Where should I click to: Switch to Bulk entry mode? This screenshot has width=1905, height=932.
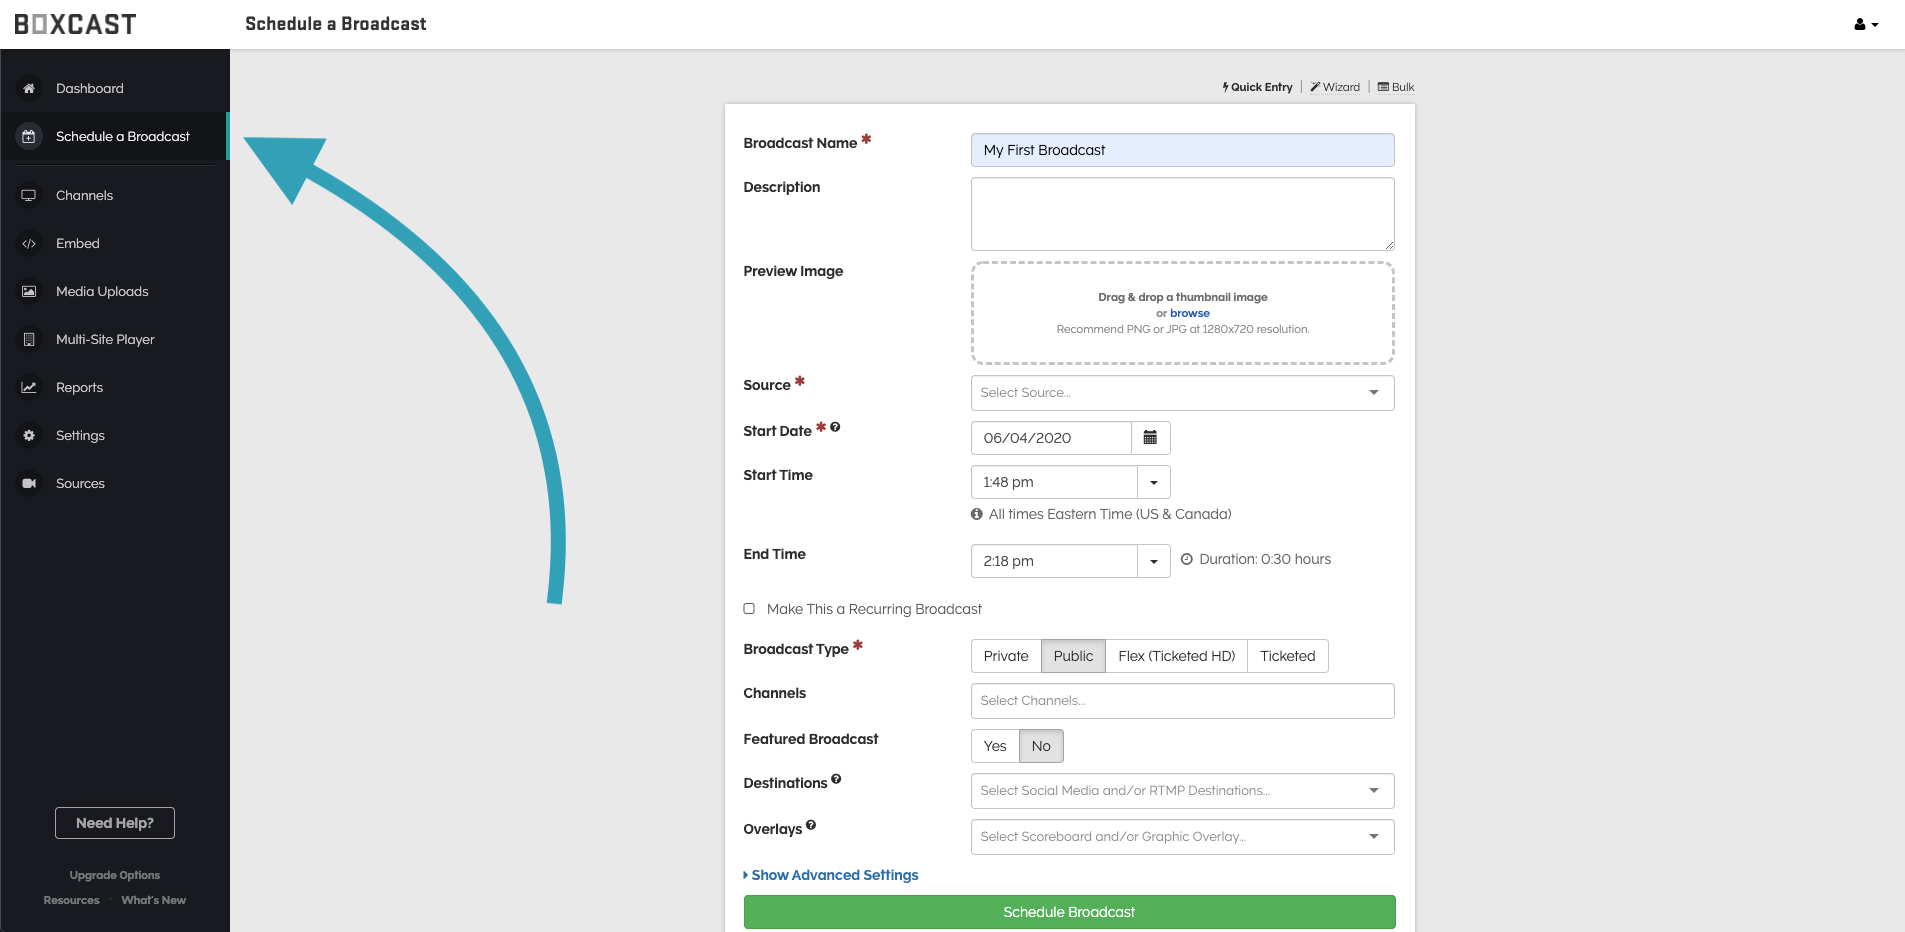click(x=1396, y=87)
